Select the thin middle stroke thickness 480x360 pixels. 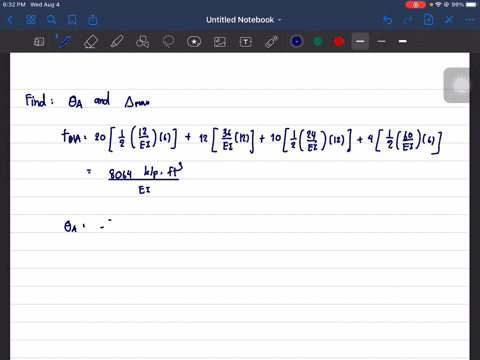coord(382,41)
